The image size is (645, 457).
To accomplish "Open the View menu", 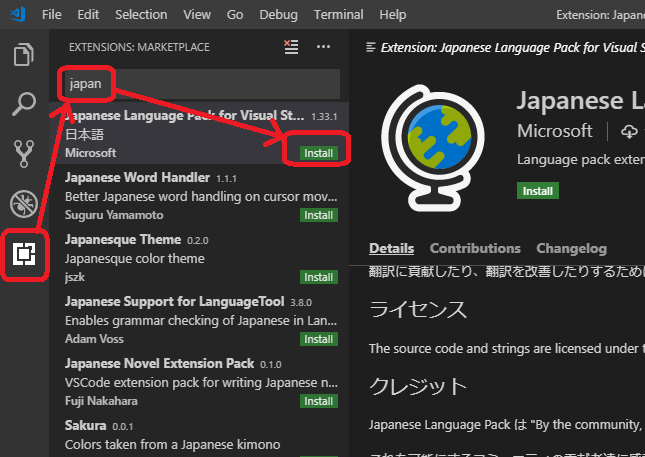I will click(x=197, y=15).
